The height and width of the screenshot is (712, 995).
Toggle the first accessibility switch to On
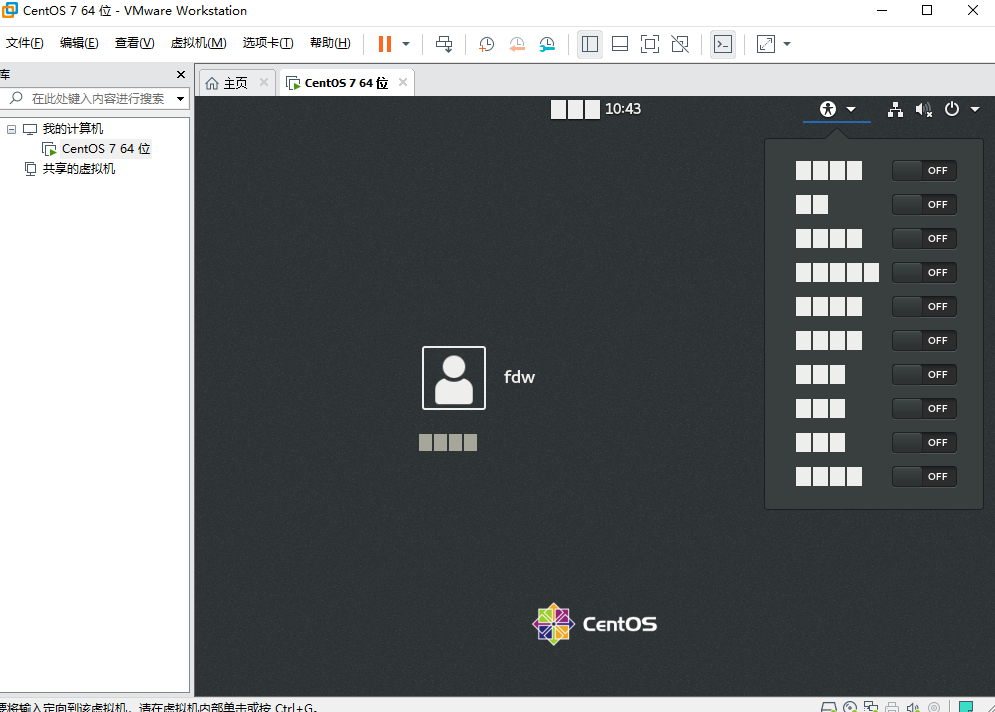923,170
